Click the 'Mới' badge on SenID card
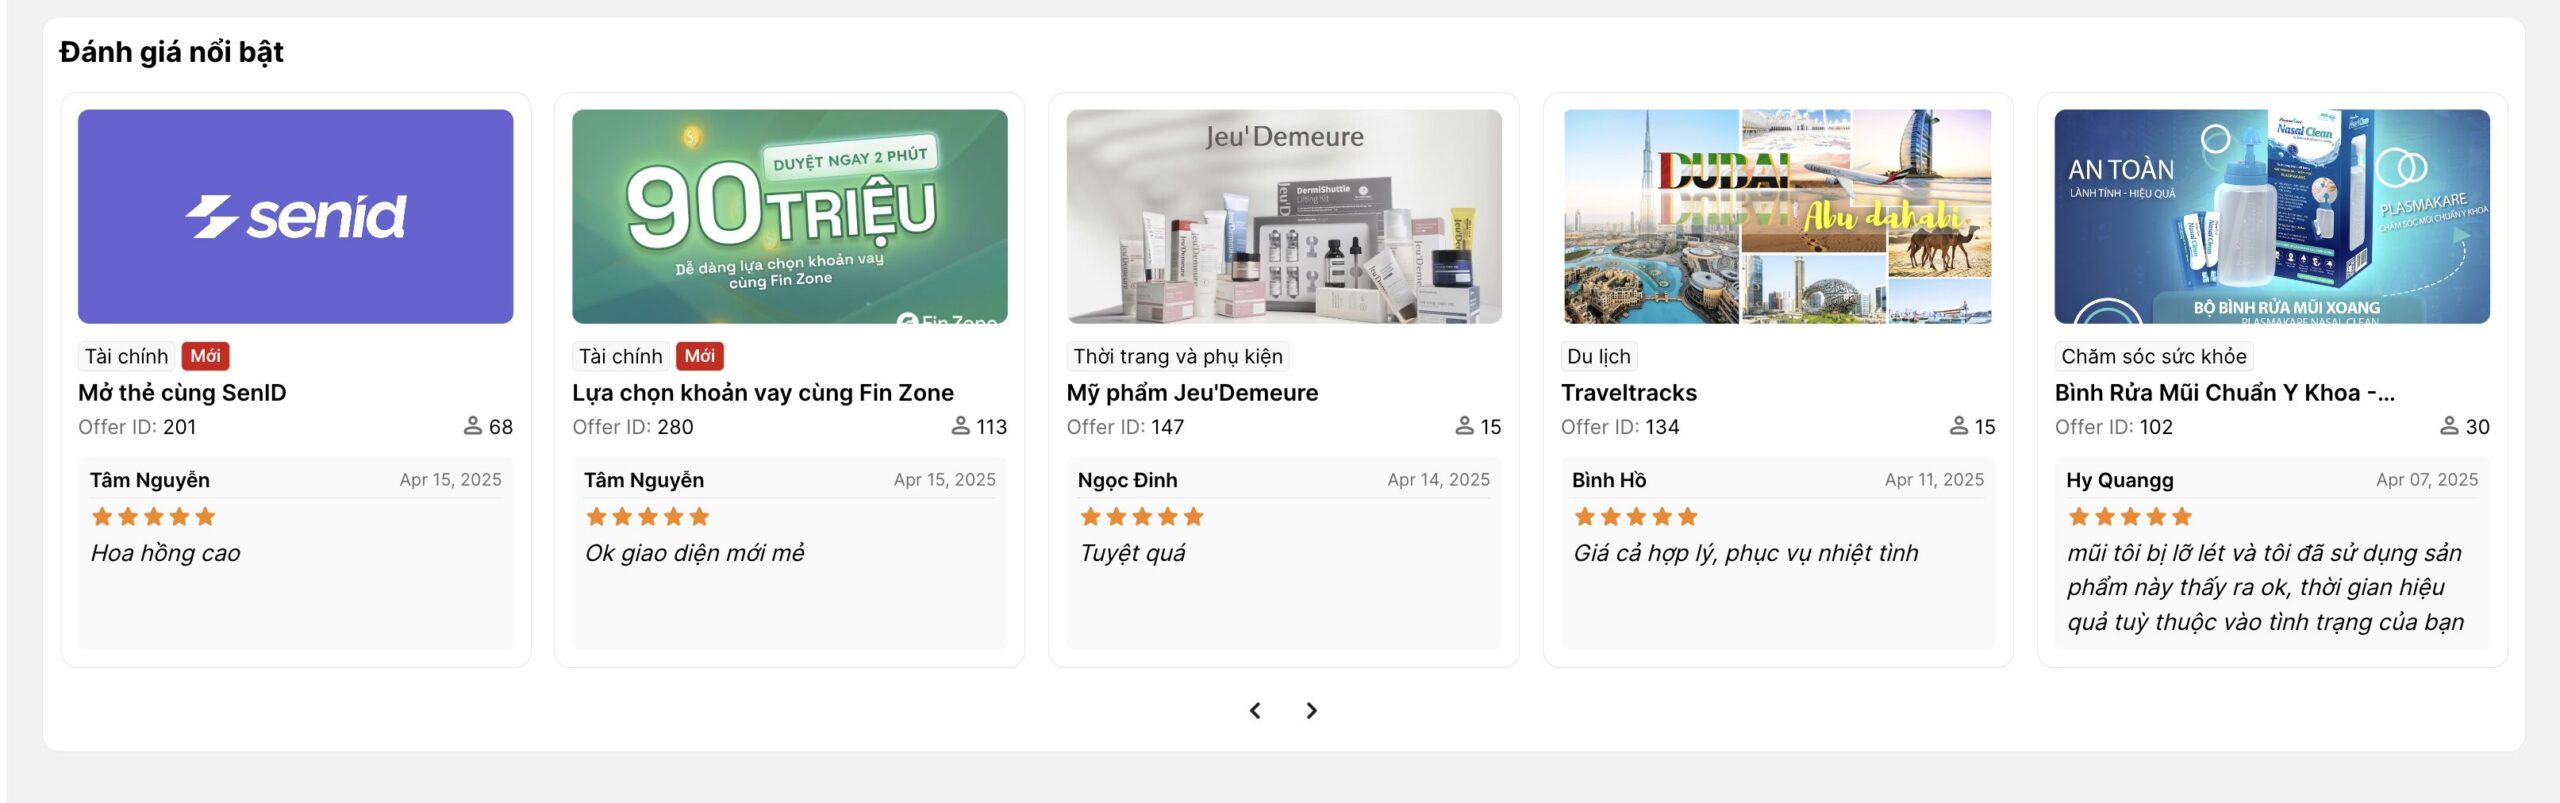 tap(205, 356)
